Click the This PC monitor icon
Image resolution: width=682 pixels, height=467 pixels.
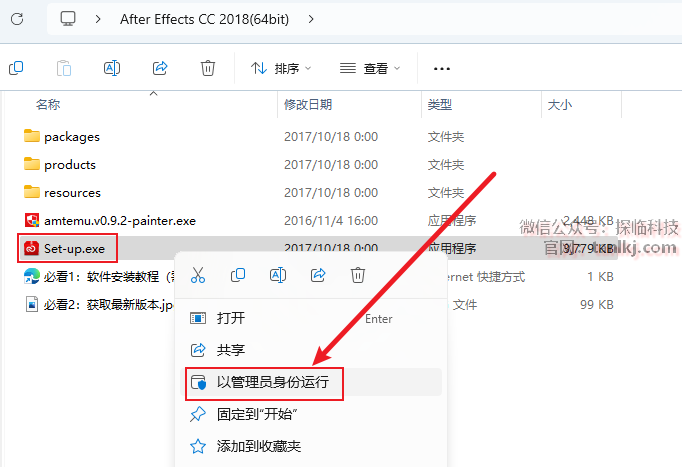(x=67, y=19)
